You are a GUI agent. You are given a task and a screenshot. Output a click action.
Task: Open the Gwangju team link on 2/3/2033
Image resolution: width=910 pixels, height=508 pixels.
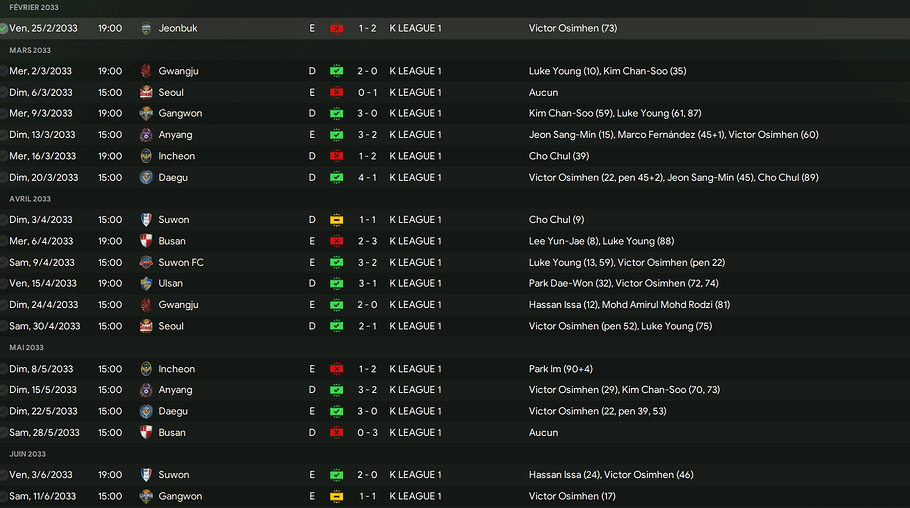(178, 71)
